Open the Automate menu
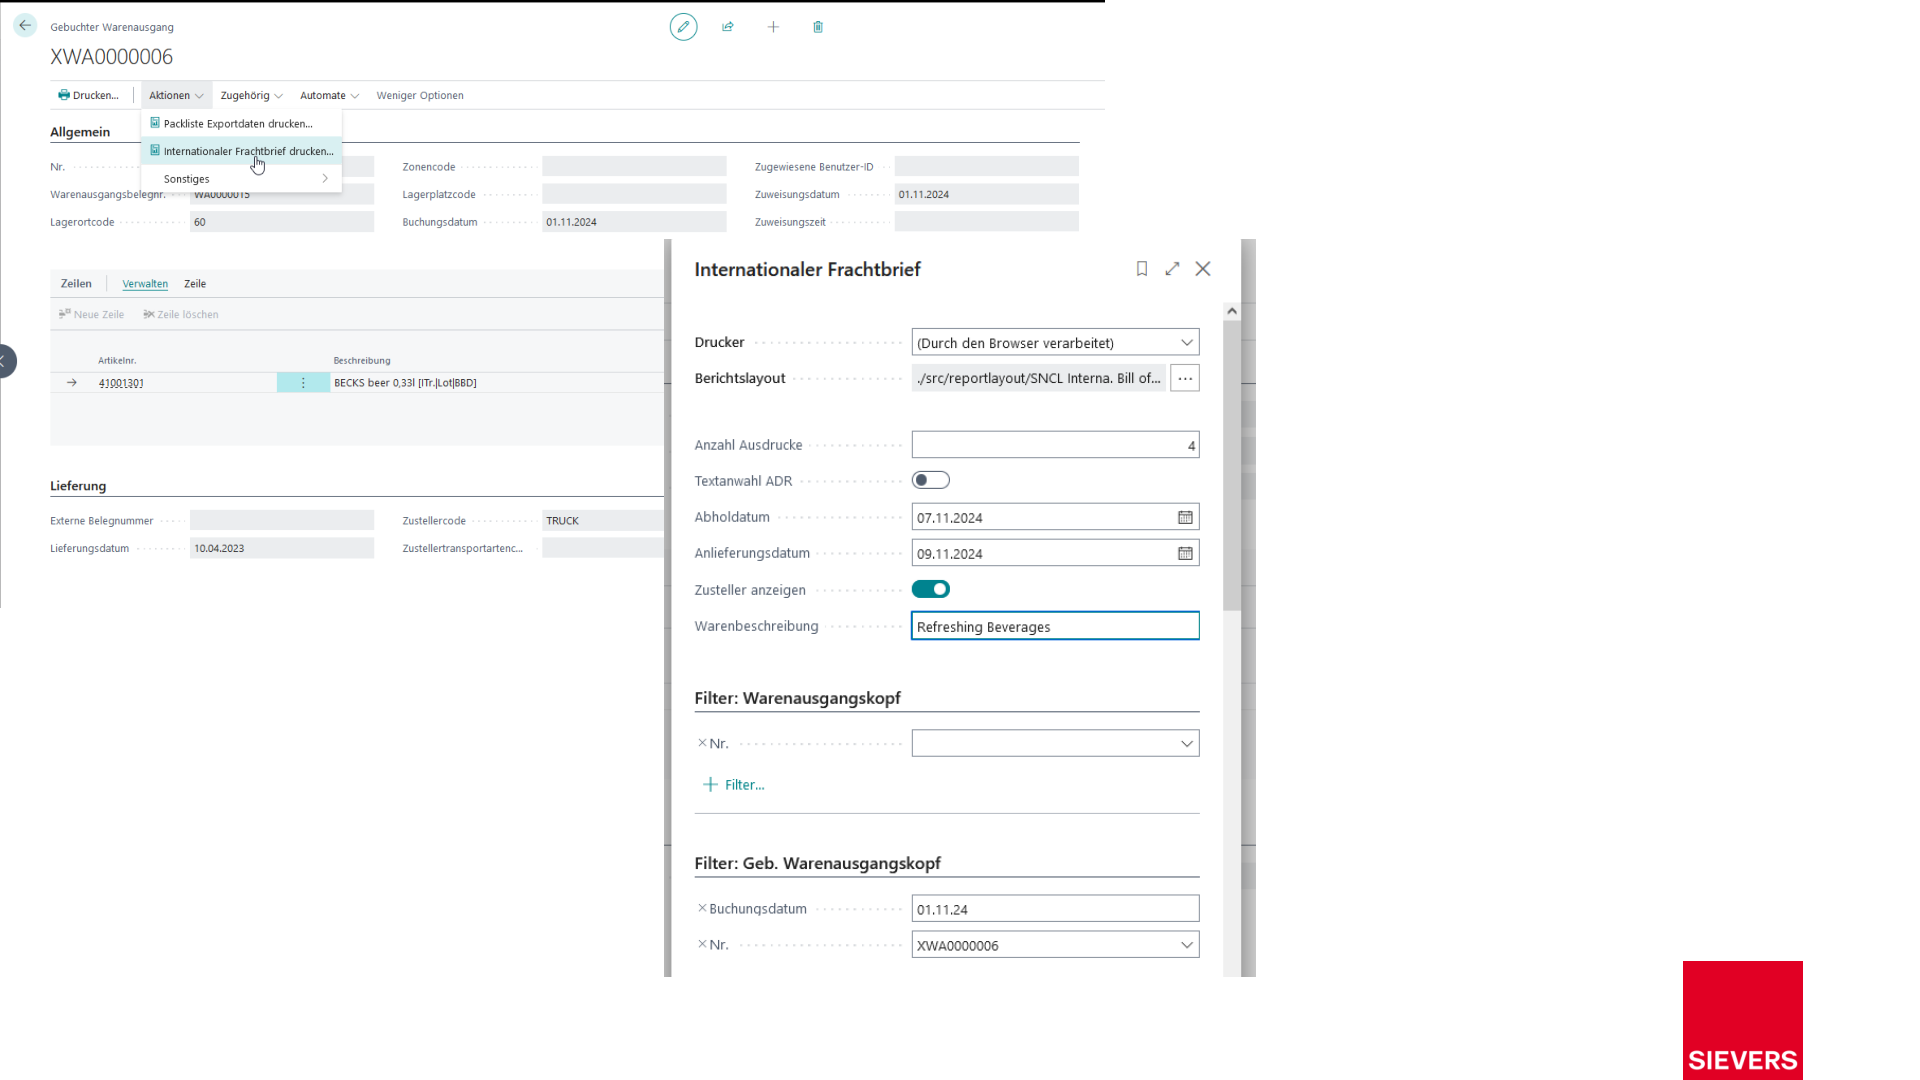The width and height of the screenshot is (1920, 1080). click(x=329, y=95)
